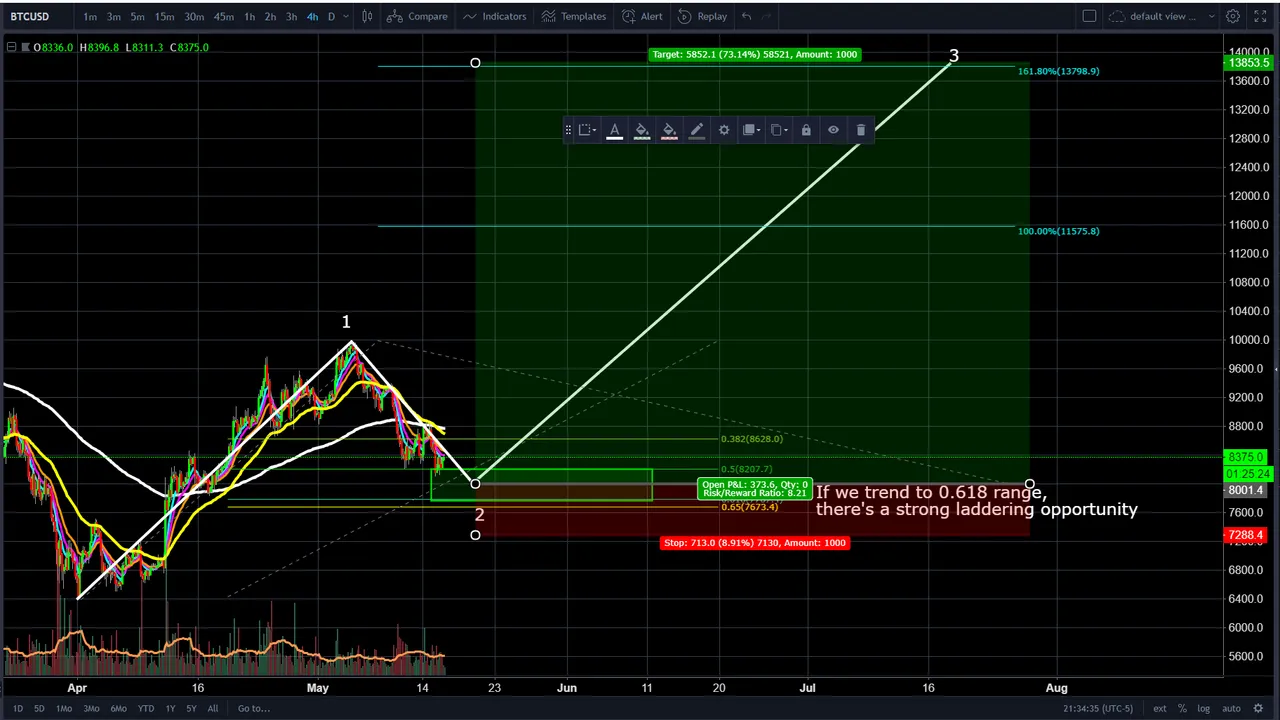Toggle ext extended hours

click(x=1160, y=708)
